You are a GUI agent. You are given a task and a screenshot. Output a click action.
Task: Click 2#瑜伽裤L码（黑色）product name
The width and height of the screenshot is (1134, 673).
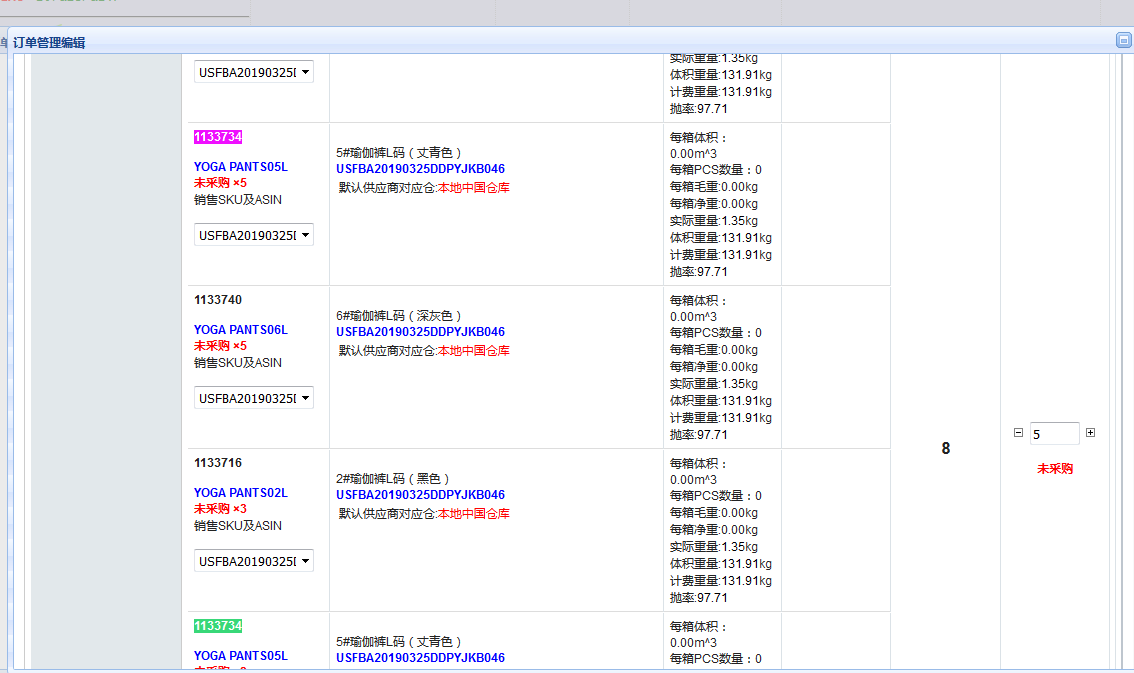pos(393,479)
